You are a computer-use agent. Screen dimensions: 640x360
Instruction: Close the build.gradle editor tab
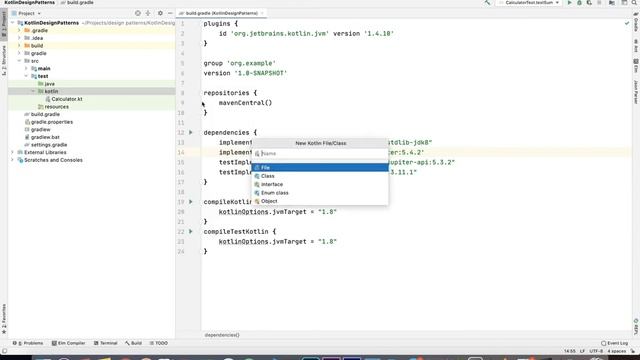click(x=262, y=13)
